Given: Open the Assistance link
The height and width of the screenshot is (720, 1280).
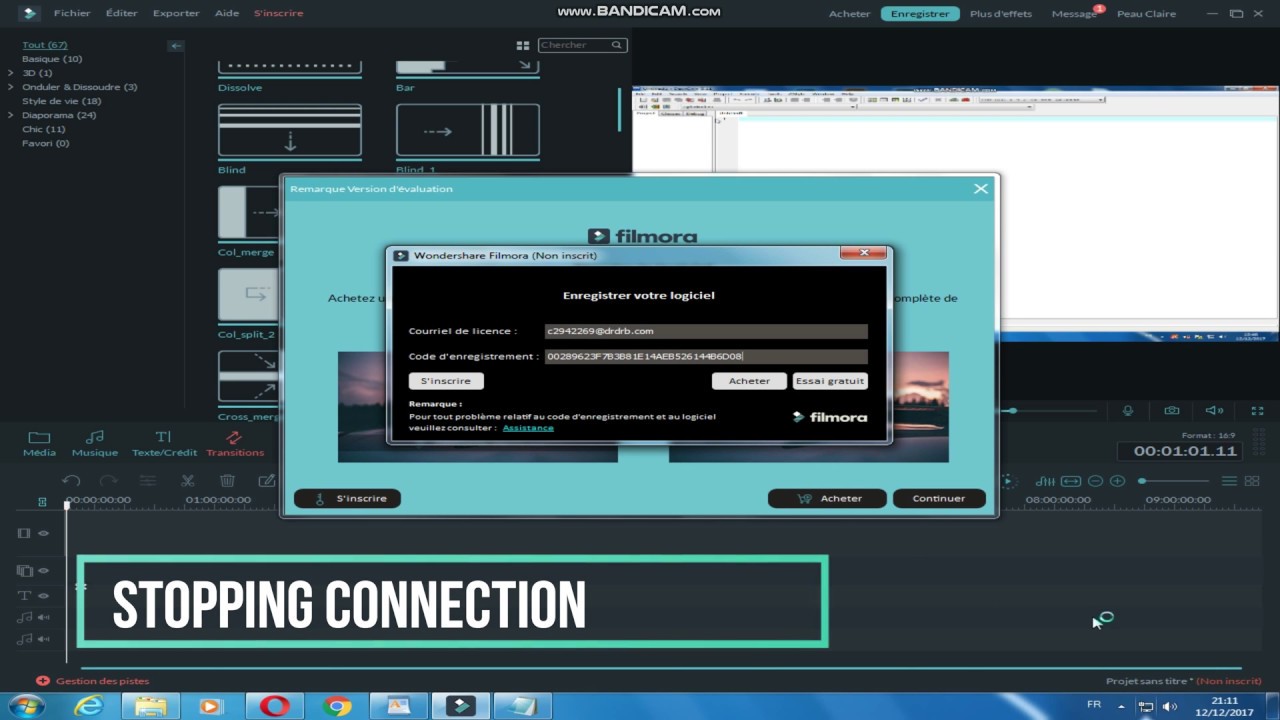Looking at the screenshot, I should 528,428.
